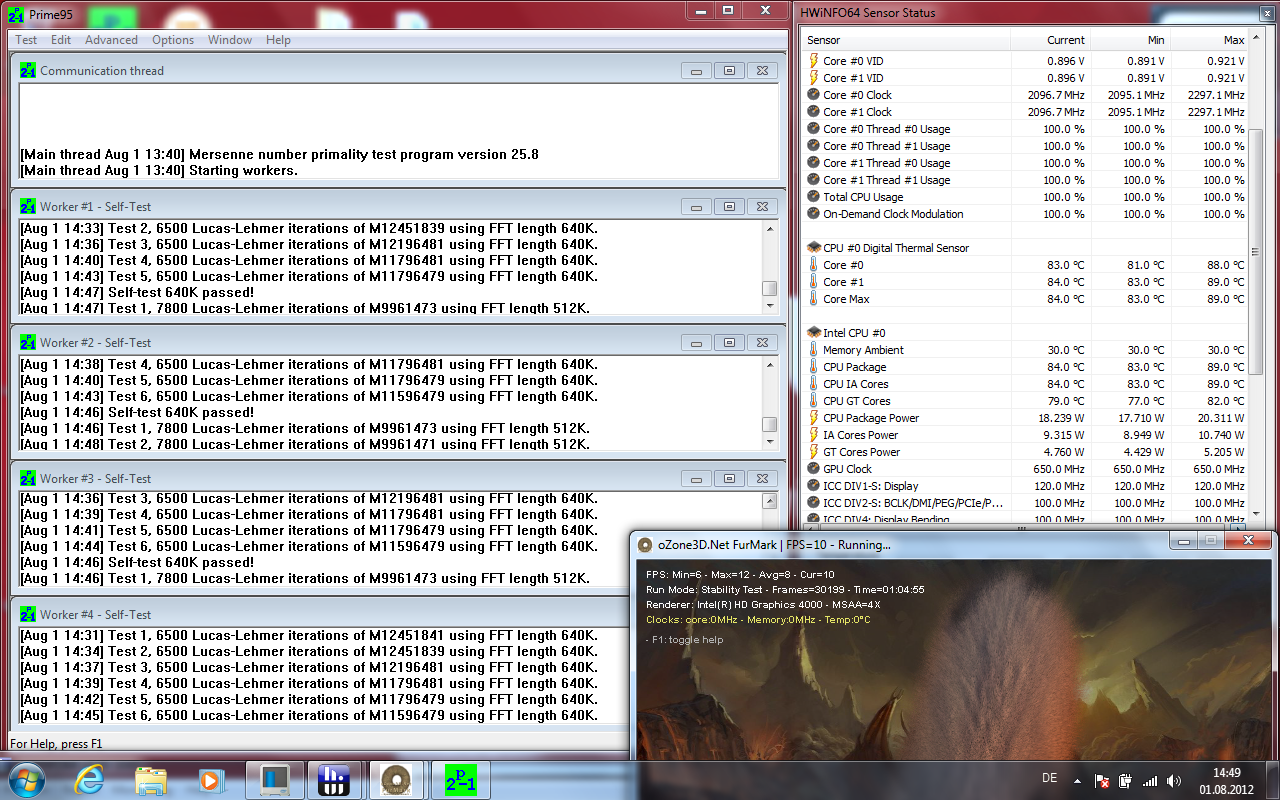Open Windows Media Player from the taskbar
The width and height of the screenshot is (1280, 800).
[211, 779]
